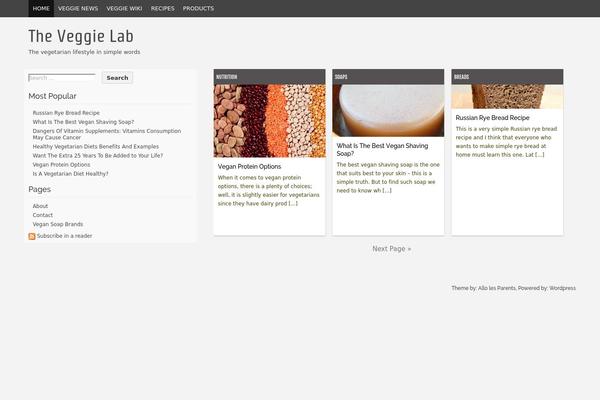Click the rye bread thumbnail

pos(507,96)
